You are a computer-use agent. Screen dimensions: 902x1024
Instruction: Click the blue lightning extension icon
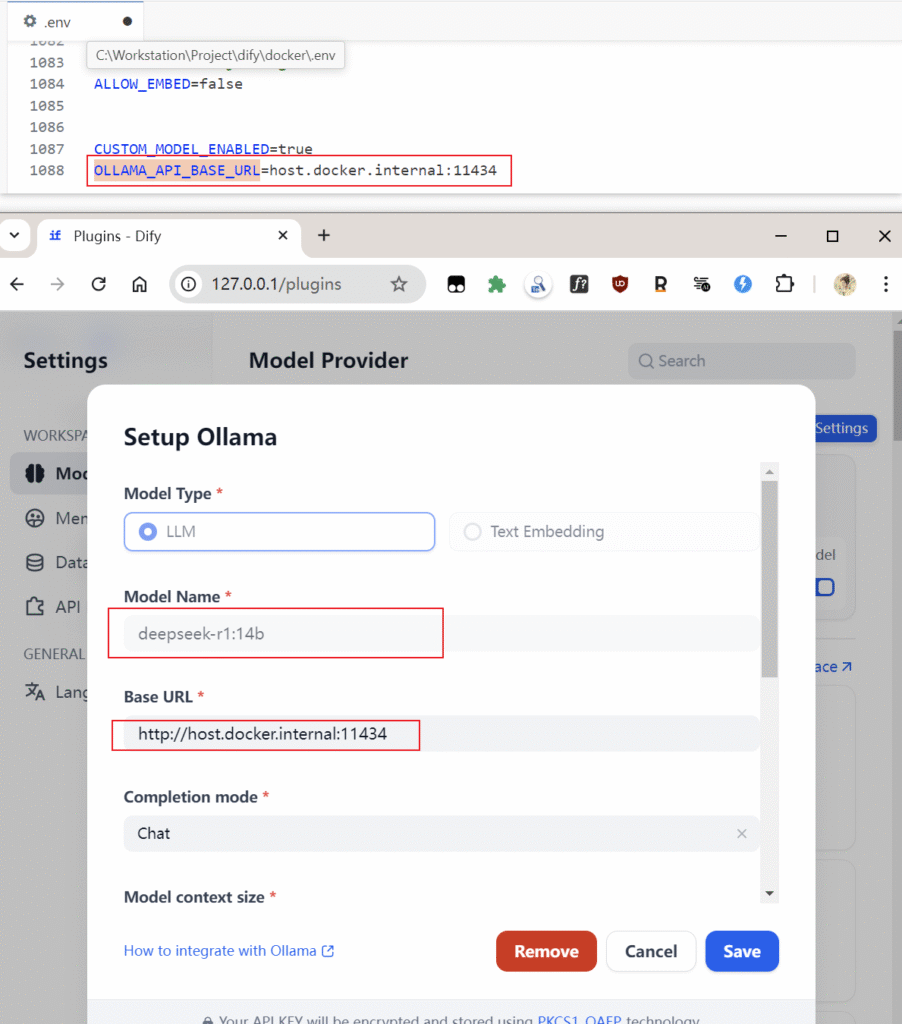pos(742,284)
